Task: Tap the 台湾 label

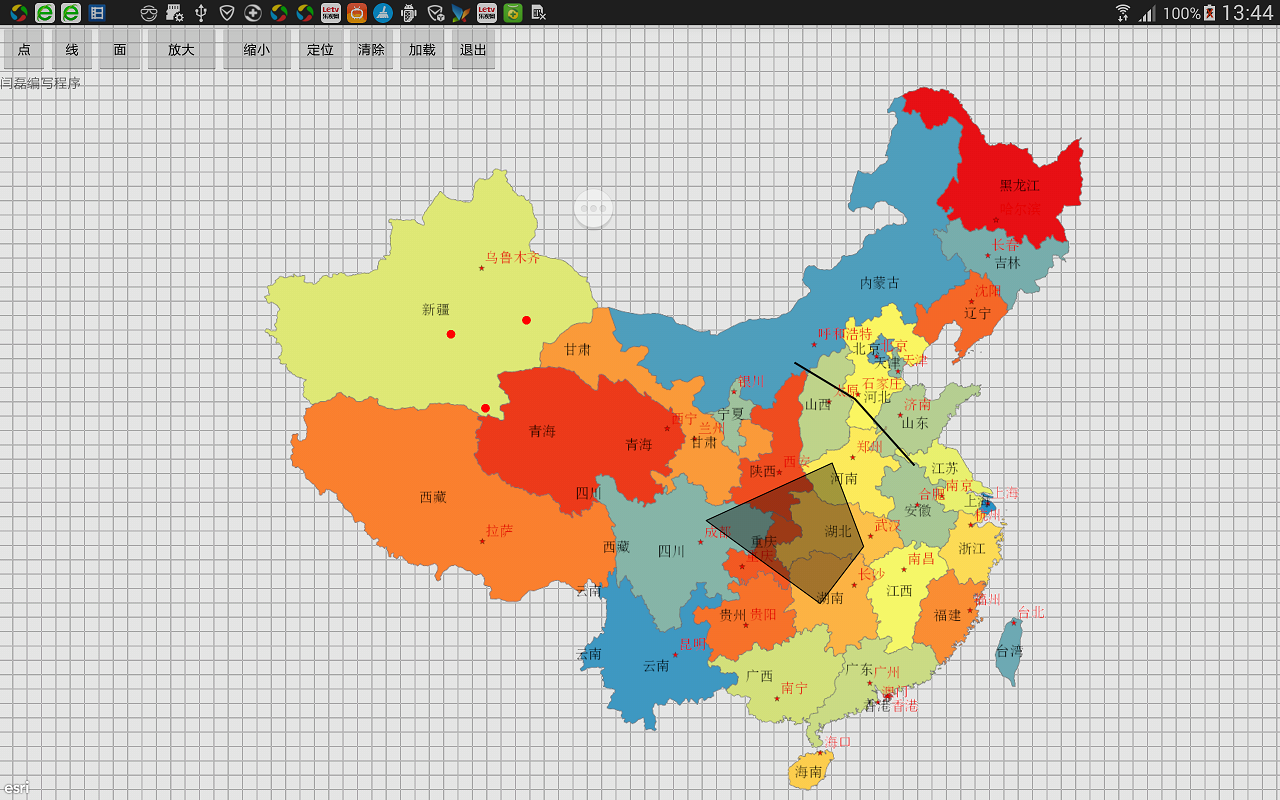Action: [x=1009, y=651]
